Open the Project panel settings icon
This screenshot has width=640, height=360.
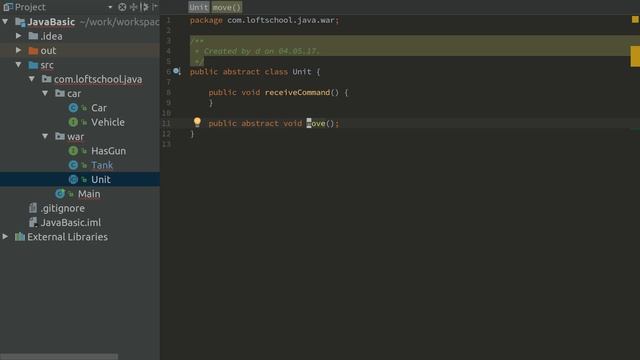(x=144, y=7)
